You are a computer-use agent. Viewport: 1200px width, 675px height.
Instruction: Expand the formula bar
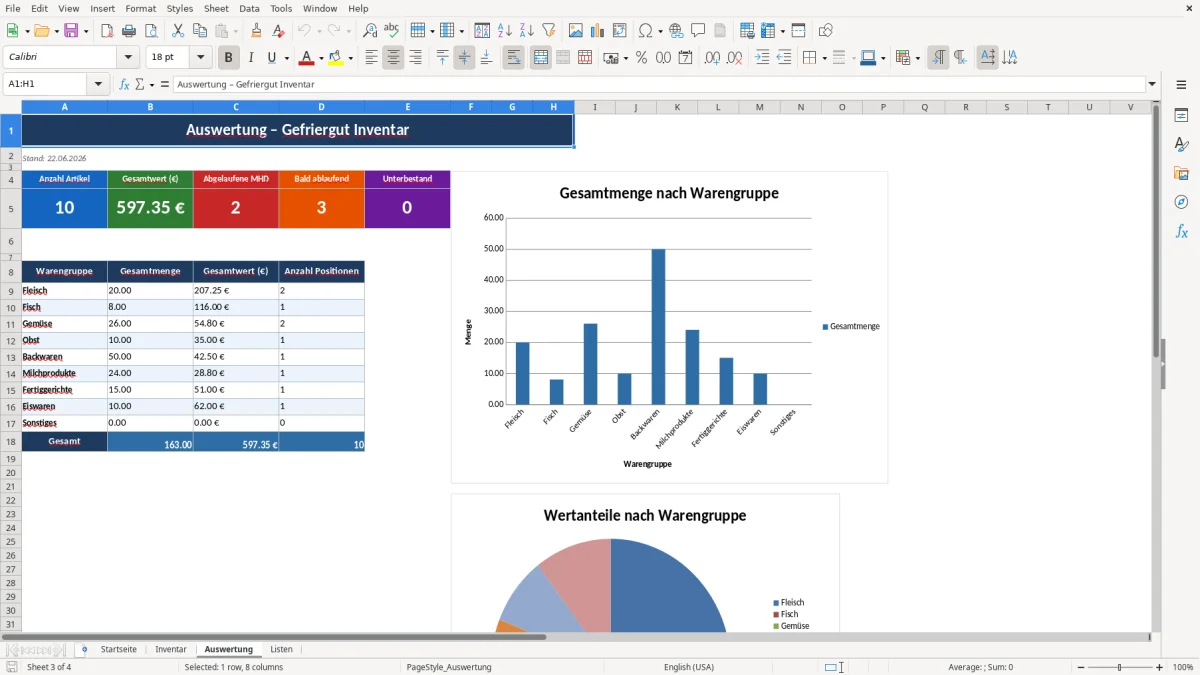[1152, 85]
